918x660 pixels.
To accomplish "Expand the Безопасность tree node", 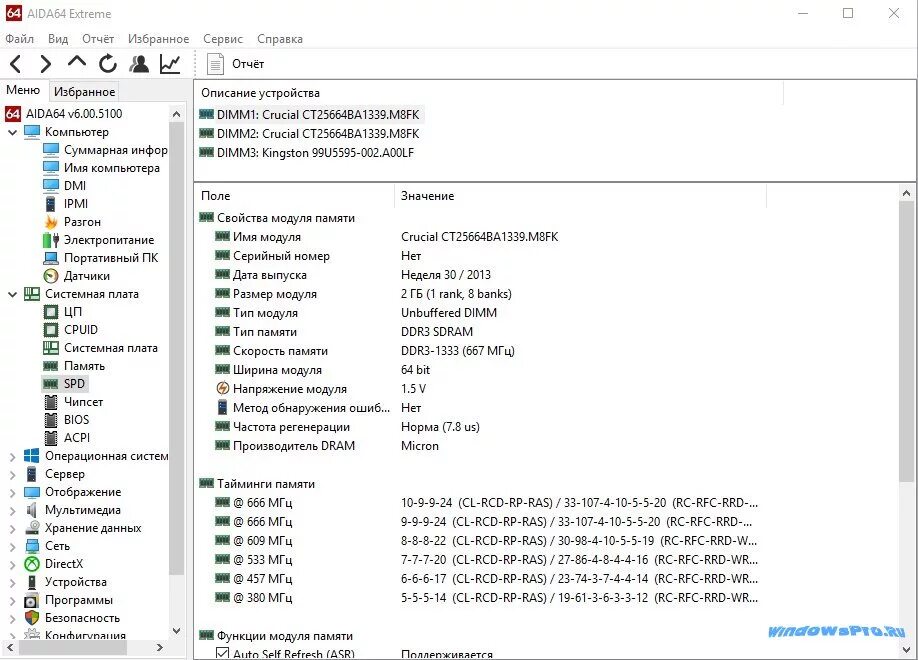I will [12, 619].
